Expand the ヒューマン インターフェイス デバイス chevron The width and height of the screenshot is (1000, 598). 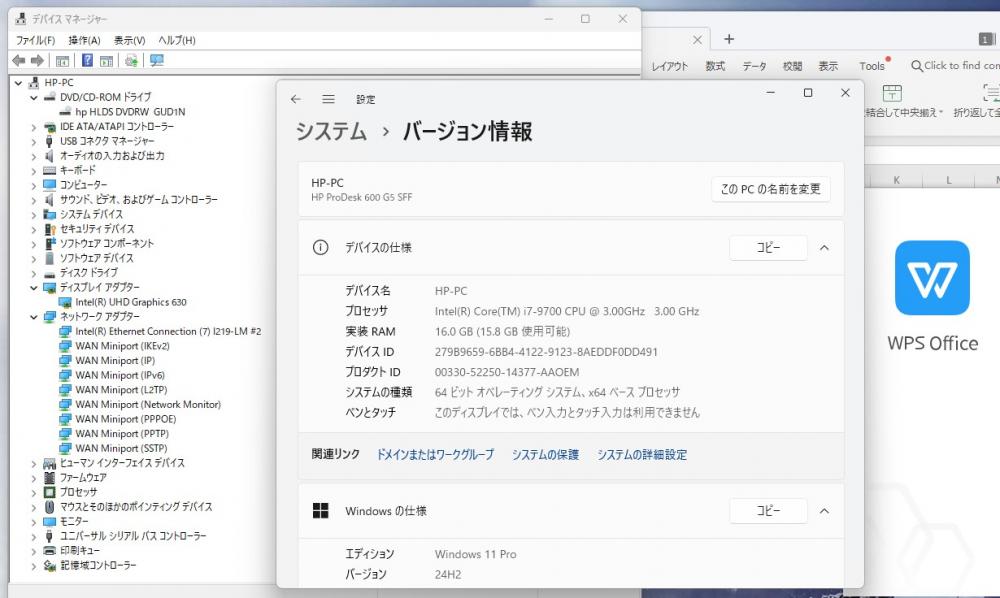tap(34, 463)
